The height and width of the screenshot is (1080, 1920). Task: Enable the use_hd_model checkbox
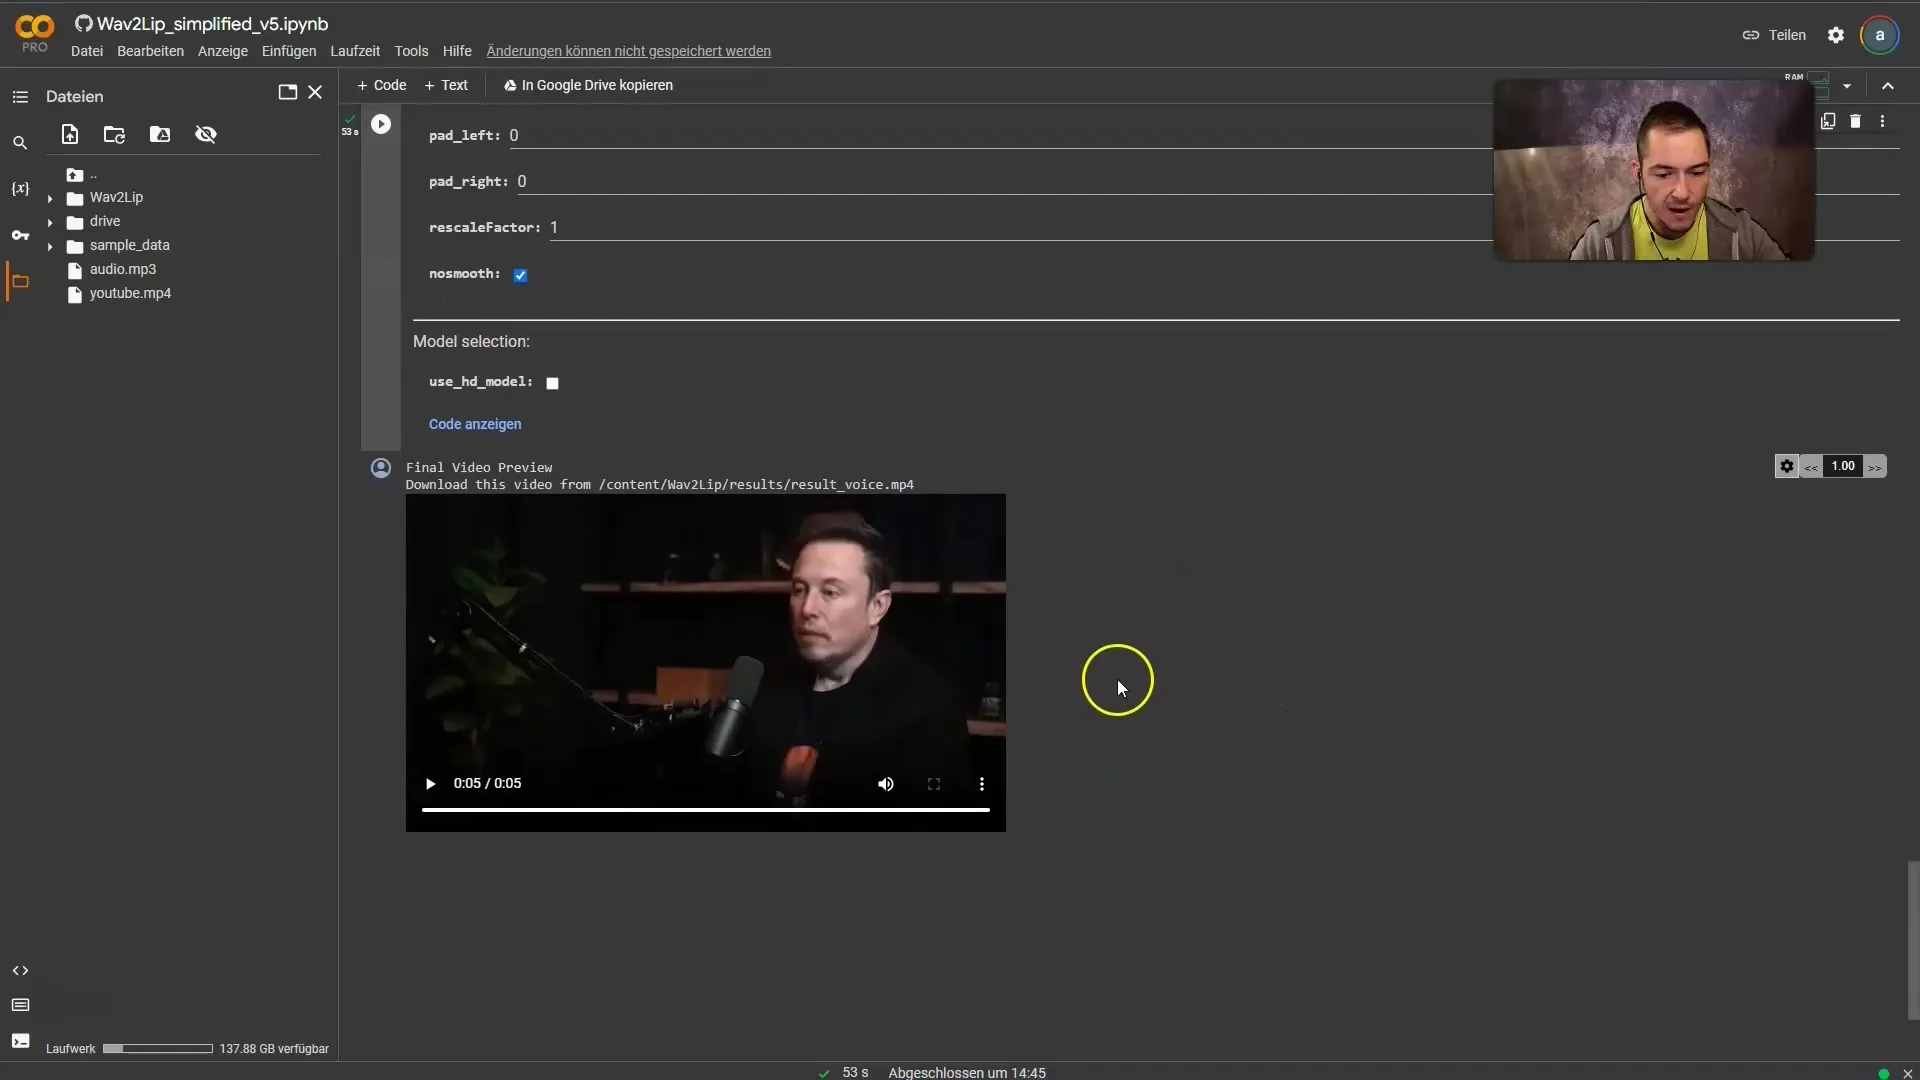552,383
